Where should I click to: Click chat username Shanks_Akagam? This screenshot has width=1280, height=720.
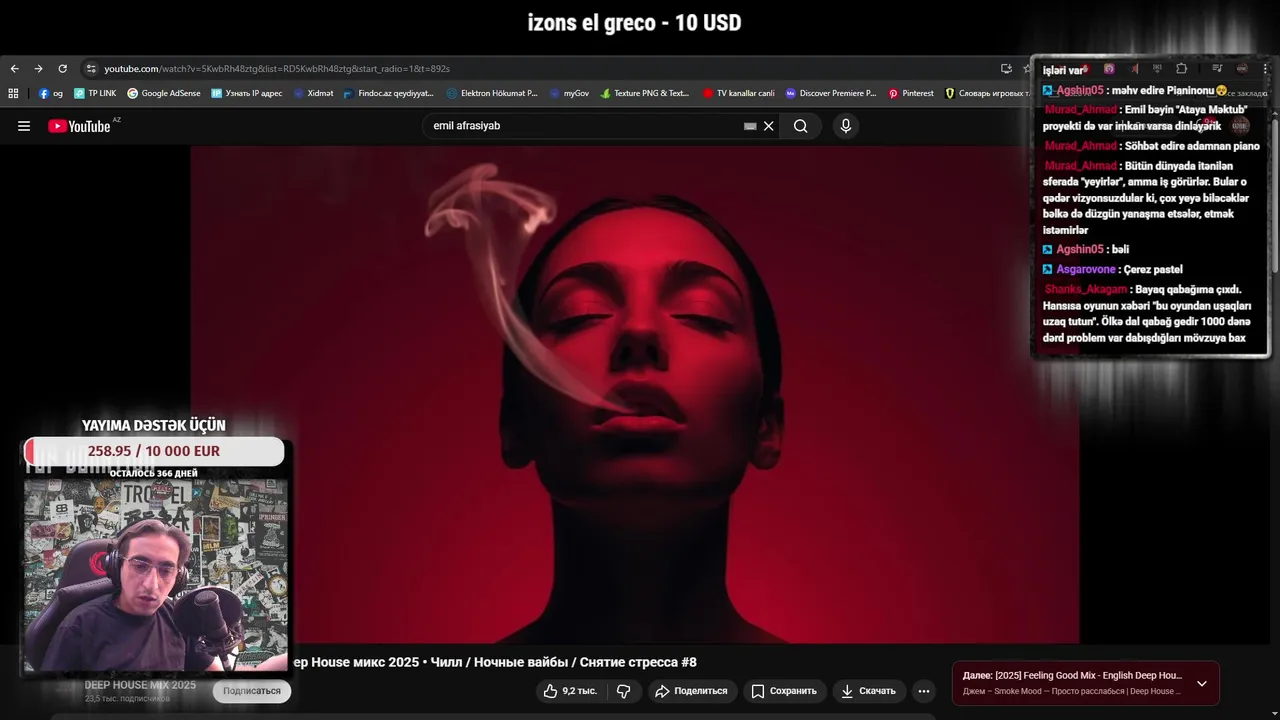tap(1086, 289)
